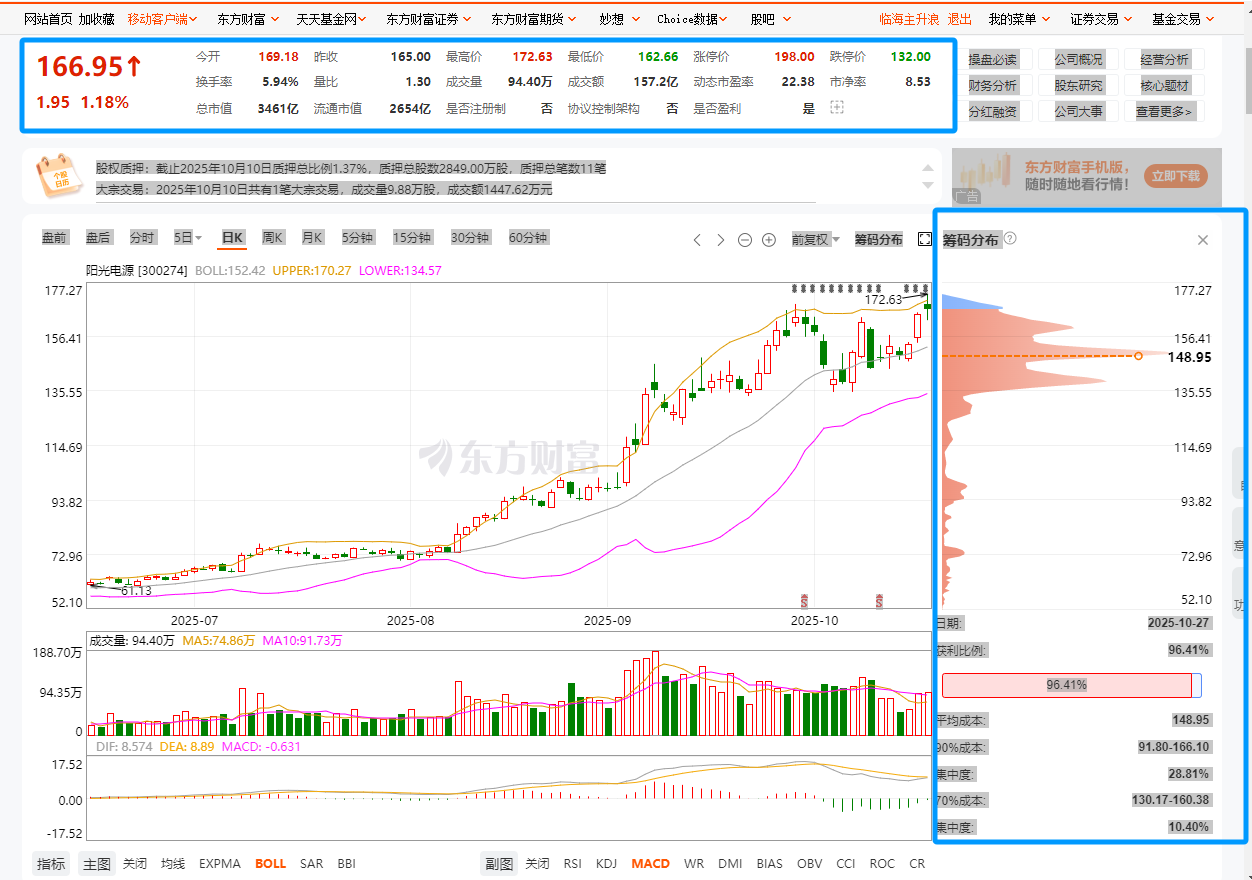Click 立即下载 button in the ad banner
This screenshot has height=880, width=1252.
pyautogui.click(x=1176, y=176)
